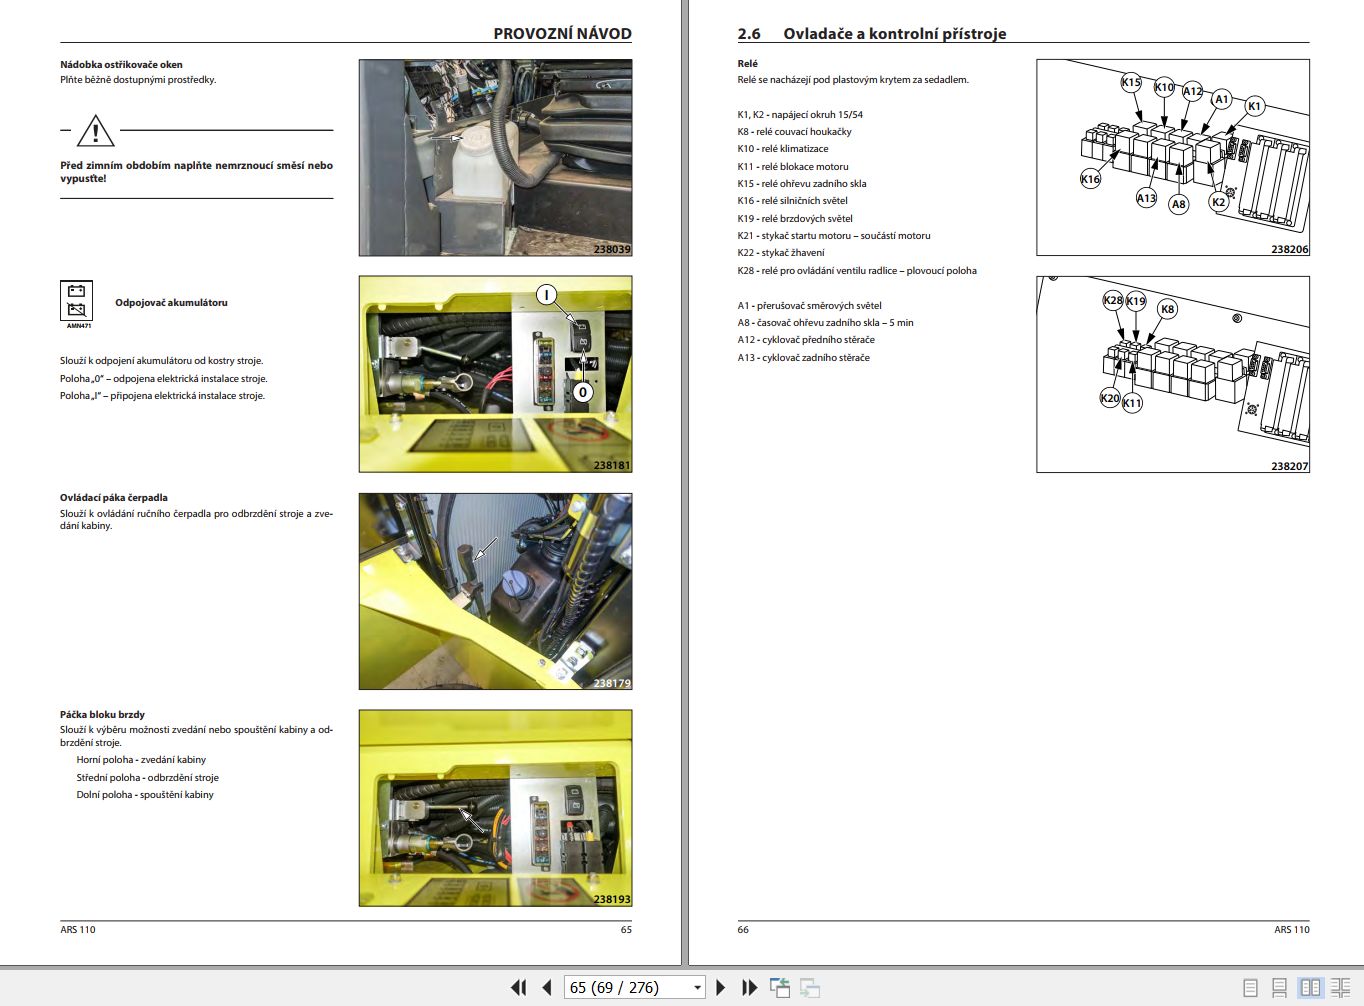Go back to the previous view
Screen dimensions: 1364x1006
point(780,987)
